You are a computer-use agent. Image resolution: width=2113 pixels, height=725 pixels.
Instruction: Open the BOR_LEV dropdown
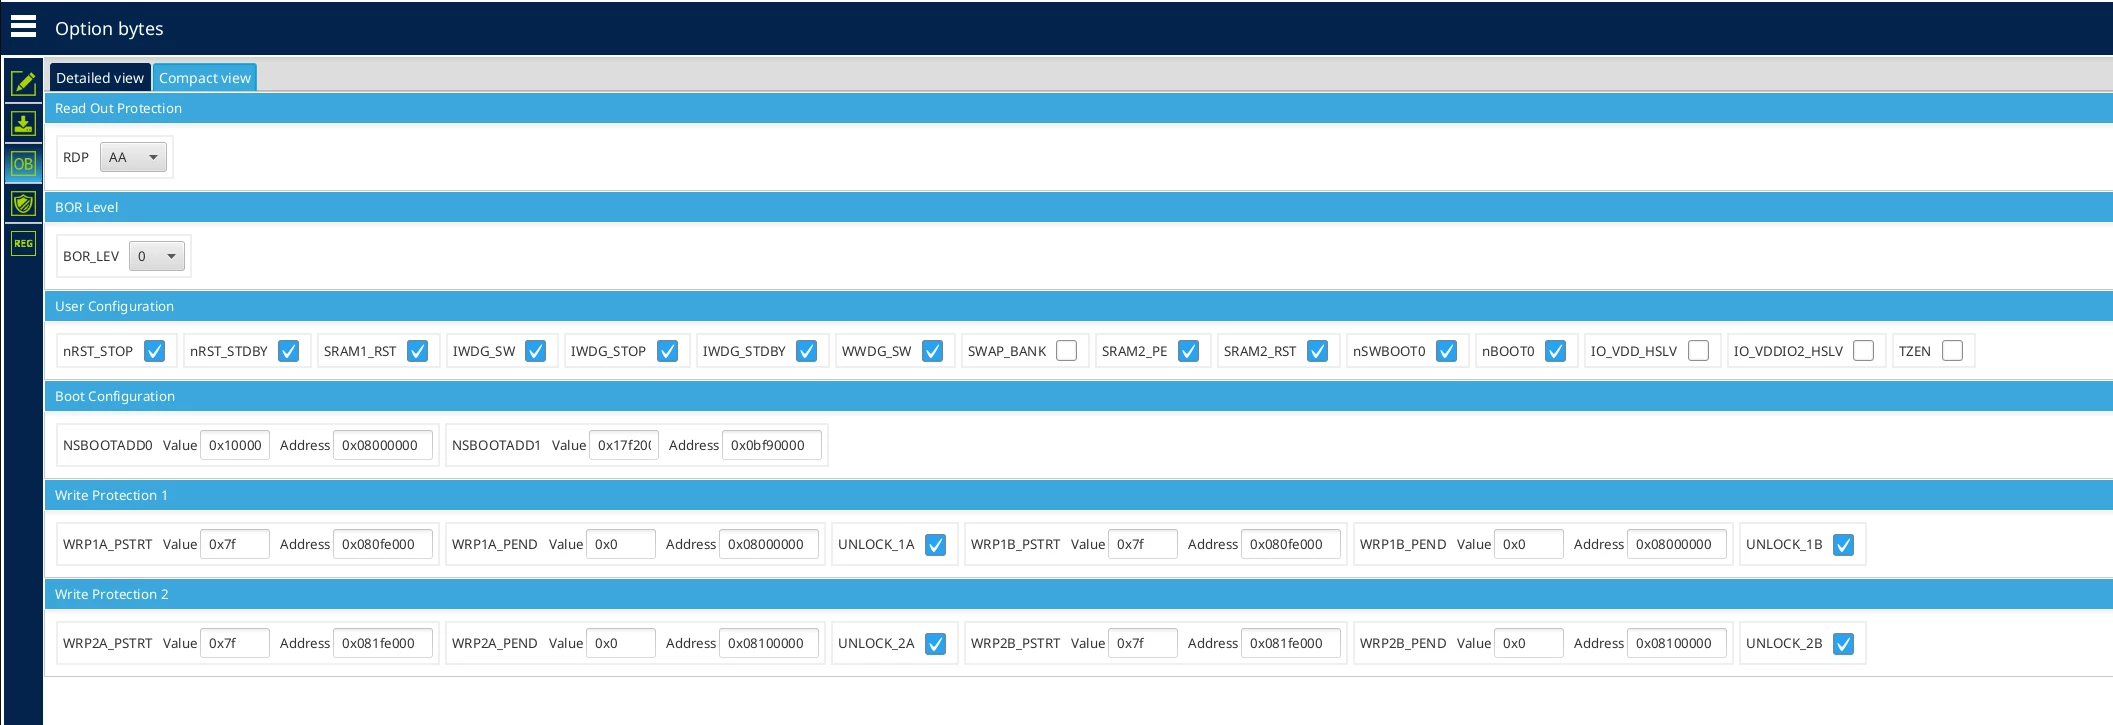157,256
